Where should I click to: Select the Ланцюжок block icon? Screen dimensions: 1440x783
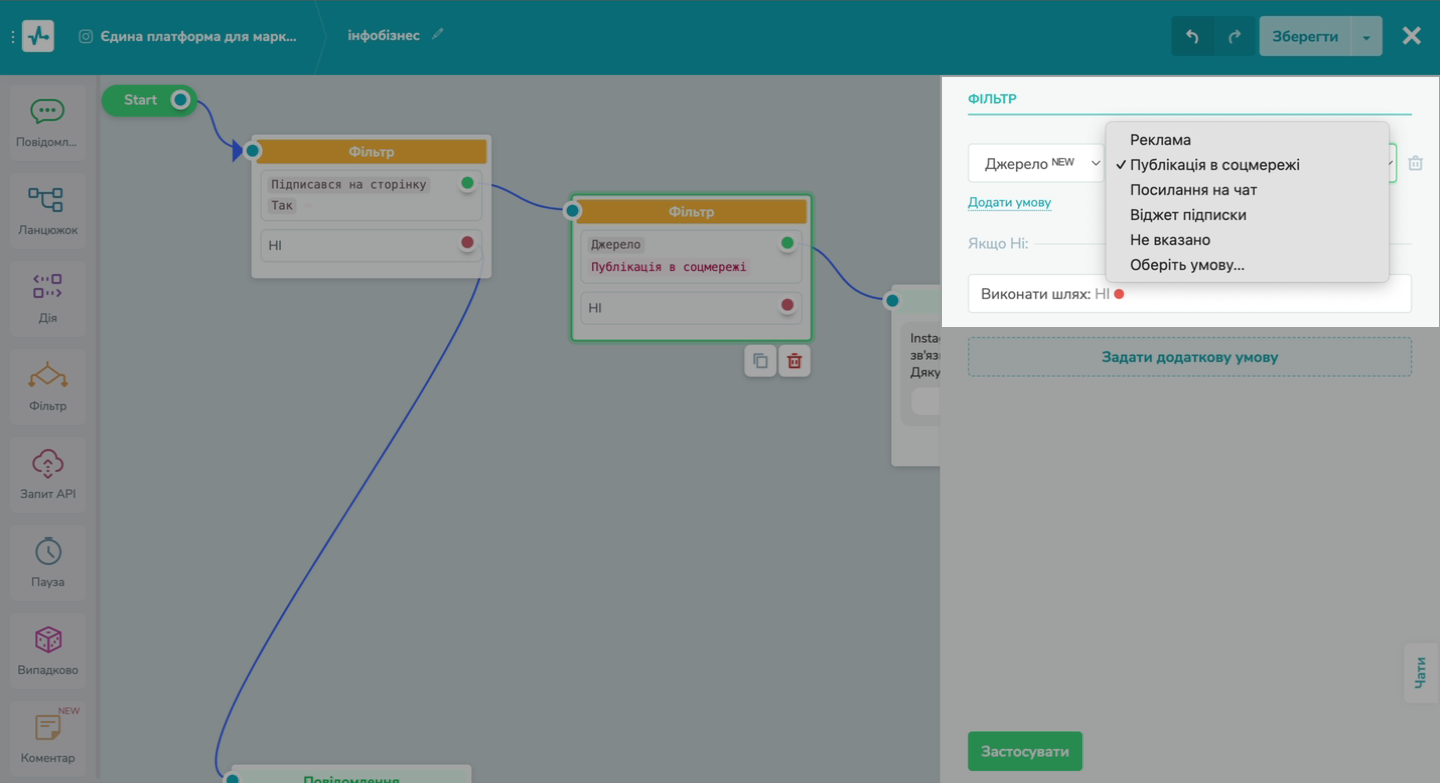pyautogui.click(x=47, y=200)
